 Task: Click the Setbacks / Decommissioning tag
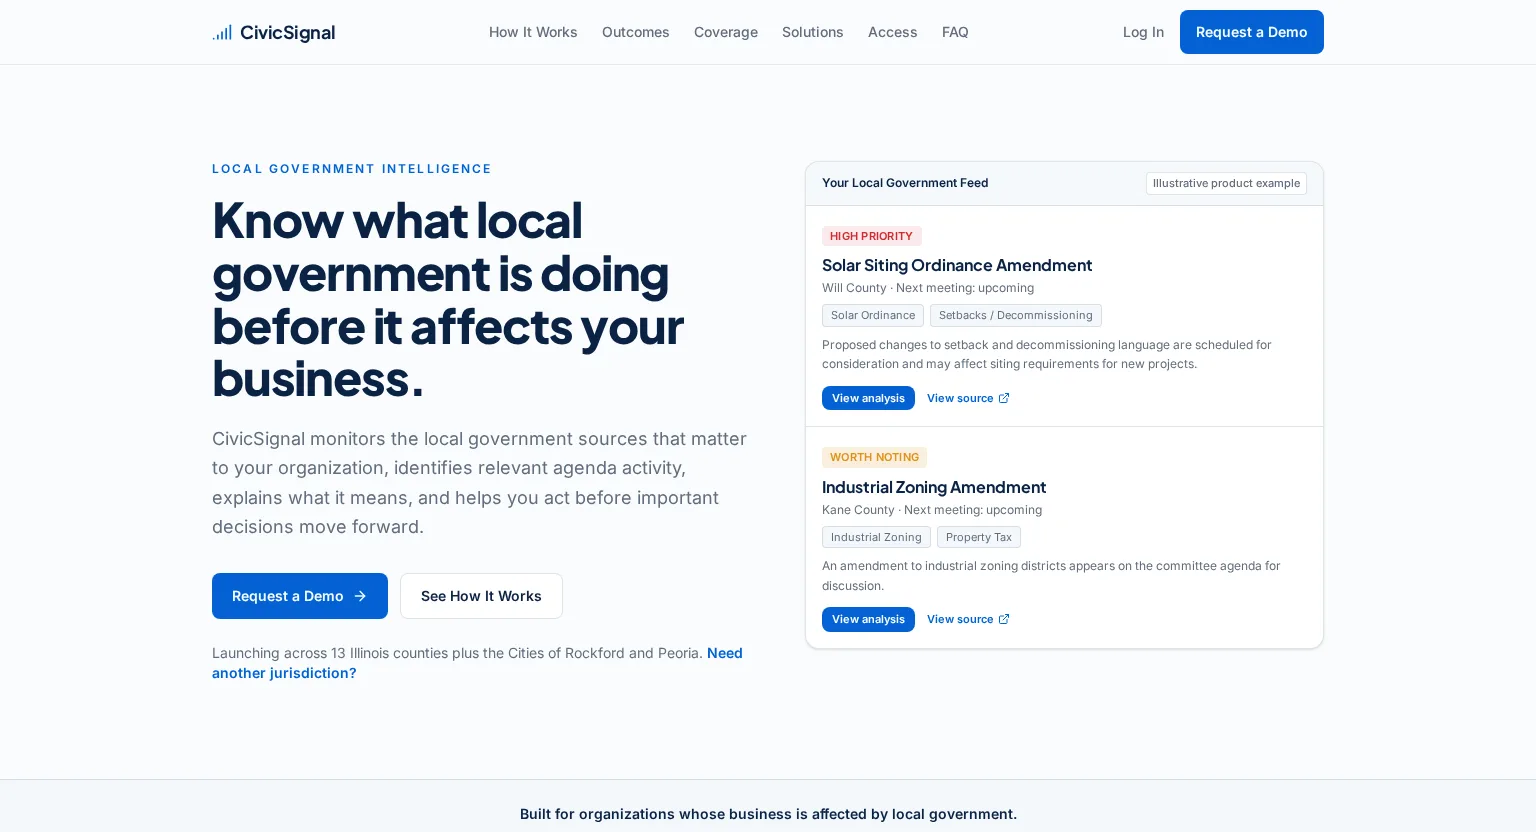1016,315
